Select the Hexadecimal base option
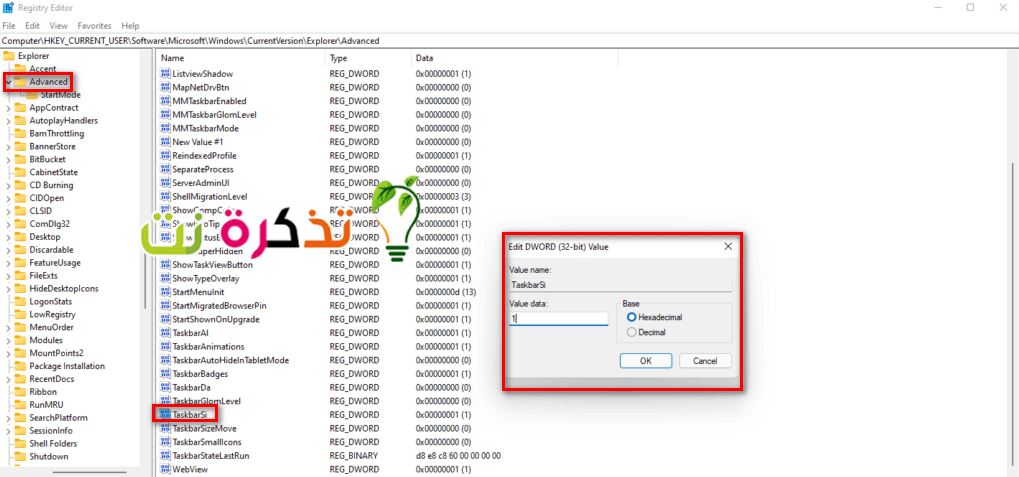This screenshot has width=1019, height=477. (x=631, y=317)
